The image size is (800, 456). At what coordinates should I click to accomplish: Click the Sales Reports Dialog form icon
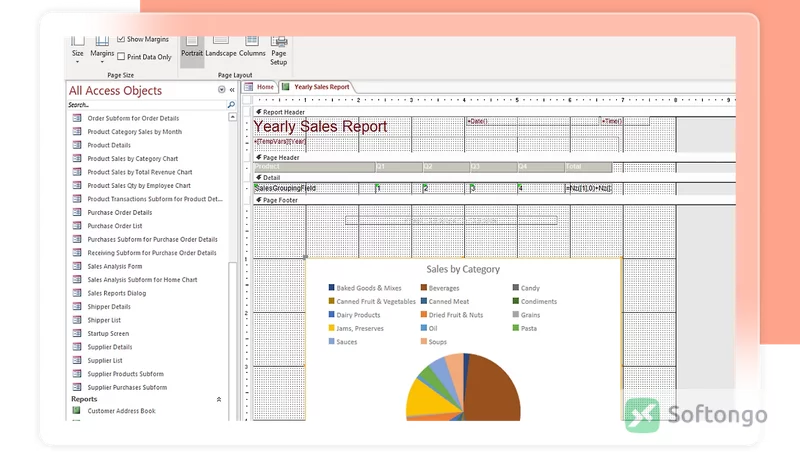(77, 293)
